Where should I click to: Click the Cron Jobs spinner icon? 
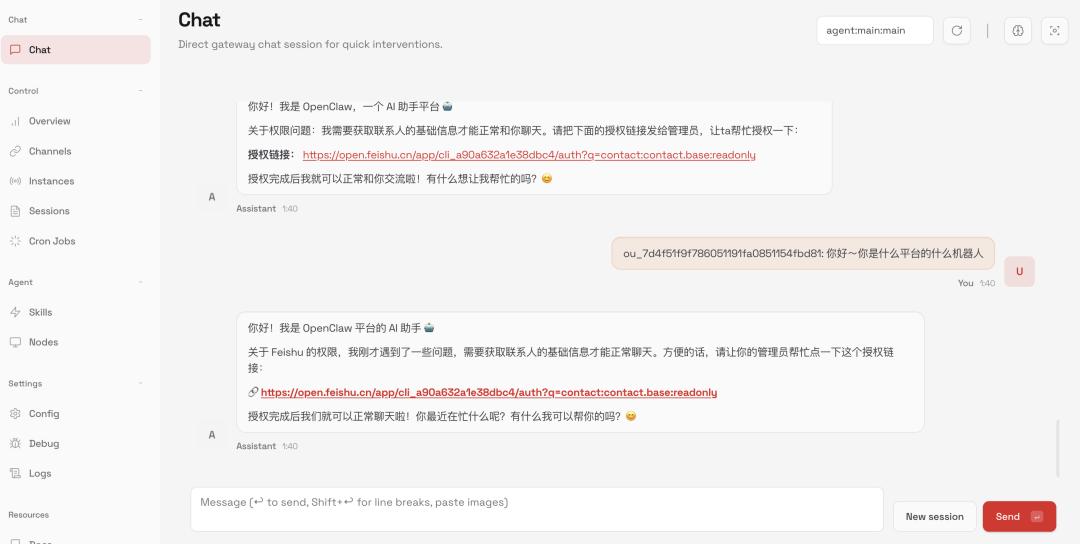(15, 241)
